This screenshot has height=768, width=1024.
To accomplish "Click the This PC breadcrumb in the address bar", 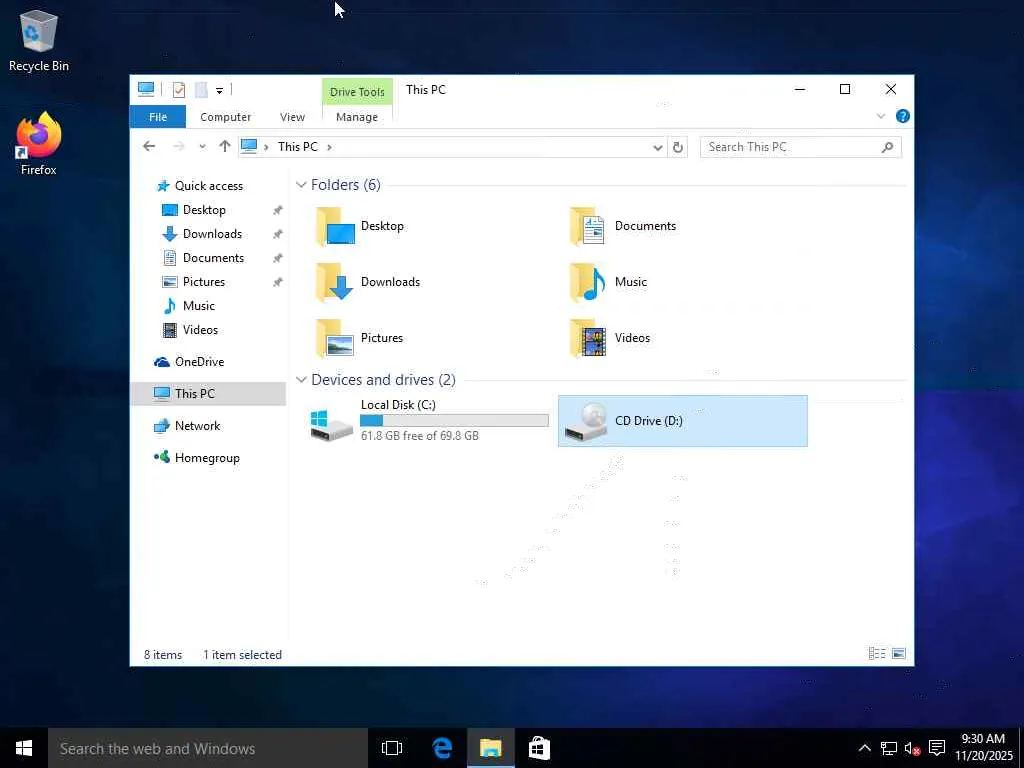I will [x=298, y=147].
